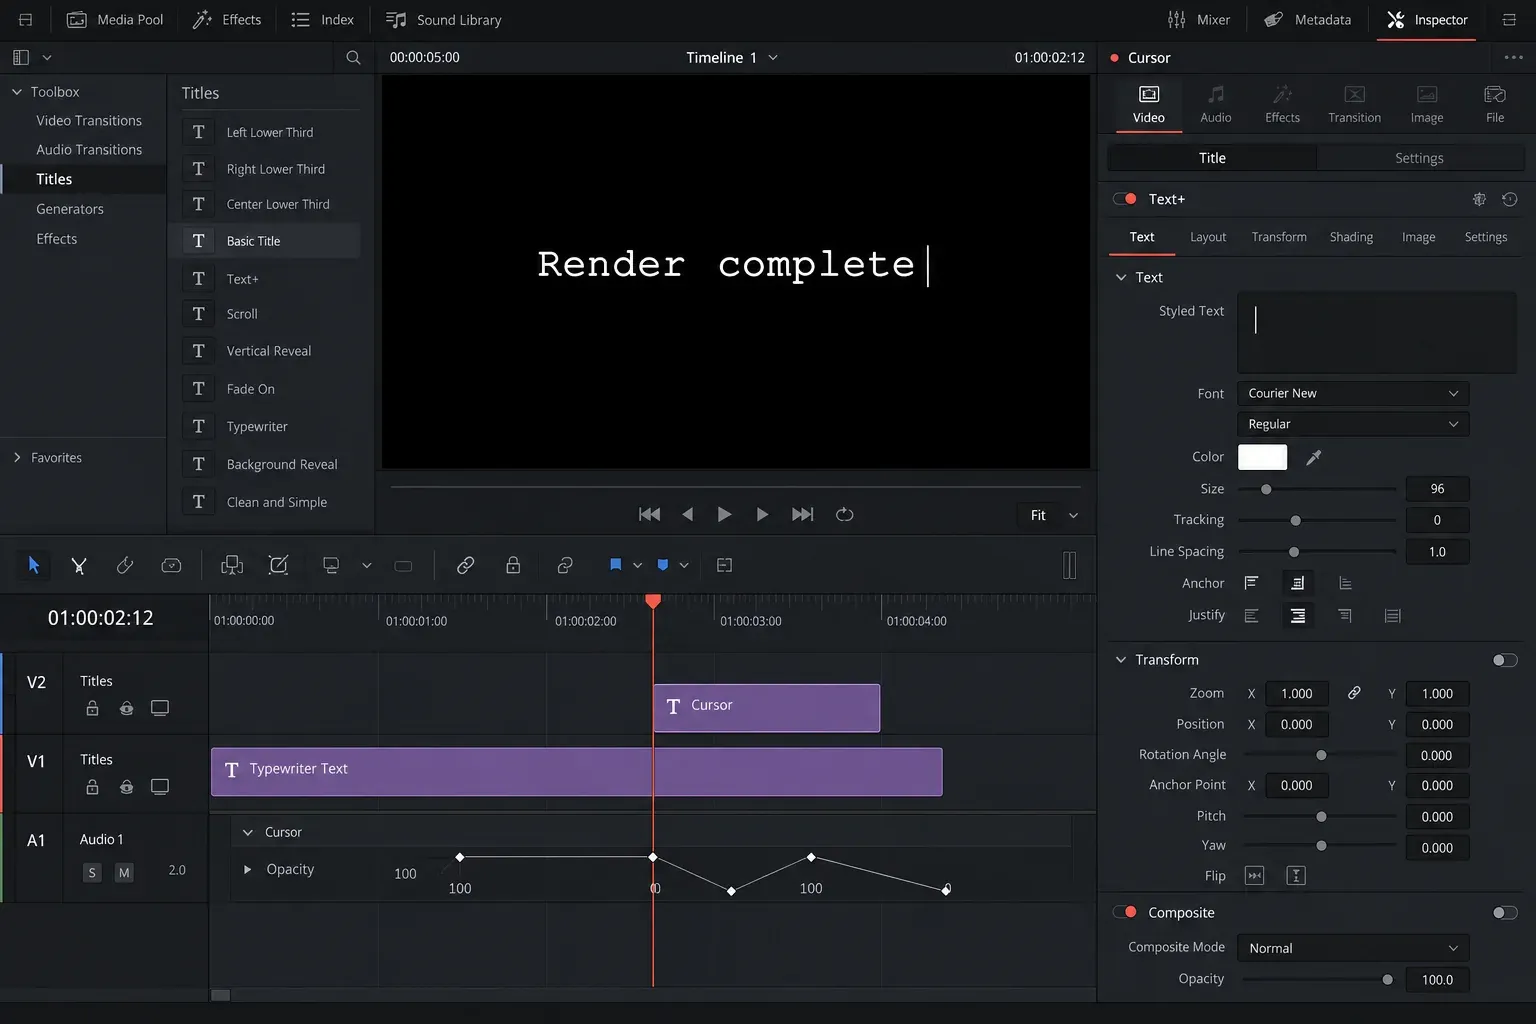Expand the Opacity keyframe curve row
1536x1024 pixels.
pos(247,869)
